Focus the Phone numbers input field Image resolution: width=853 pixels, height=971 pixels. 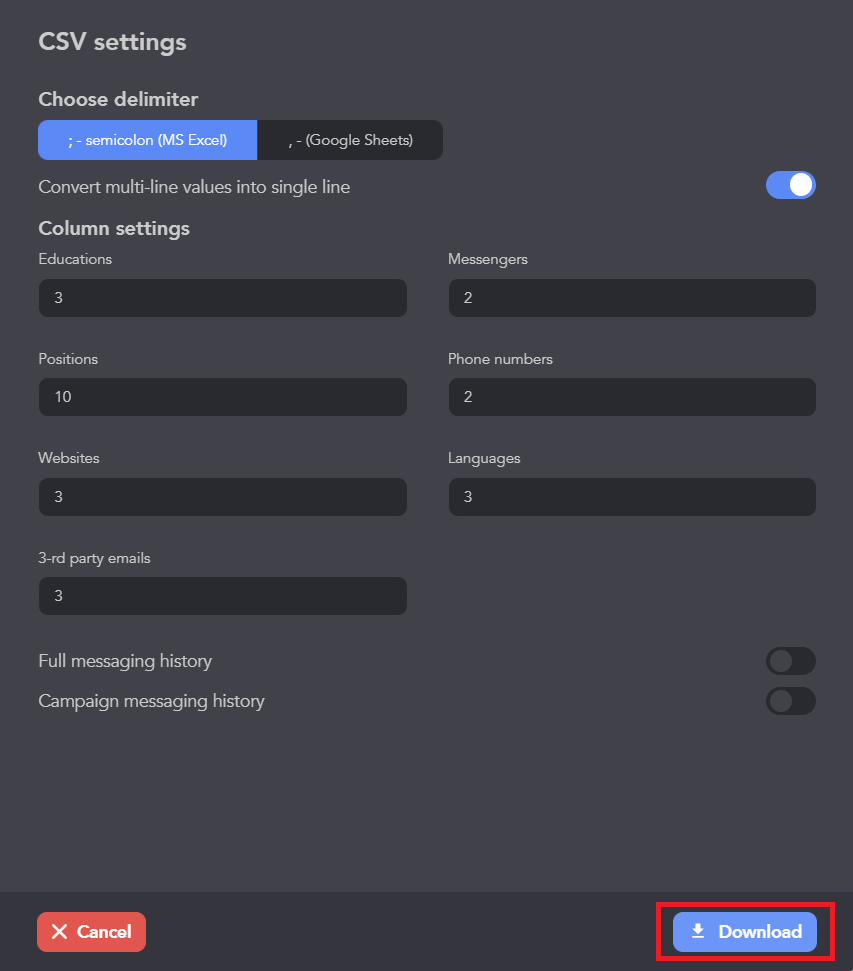[x=631, y=397]
